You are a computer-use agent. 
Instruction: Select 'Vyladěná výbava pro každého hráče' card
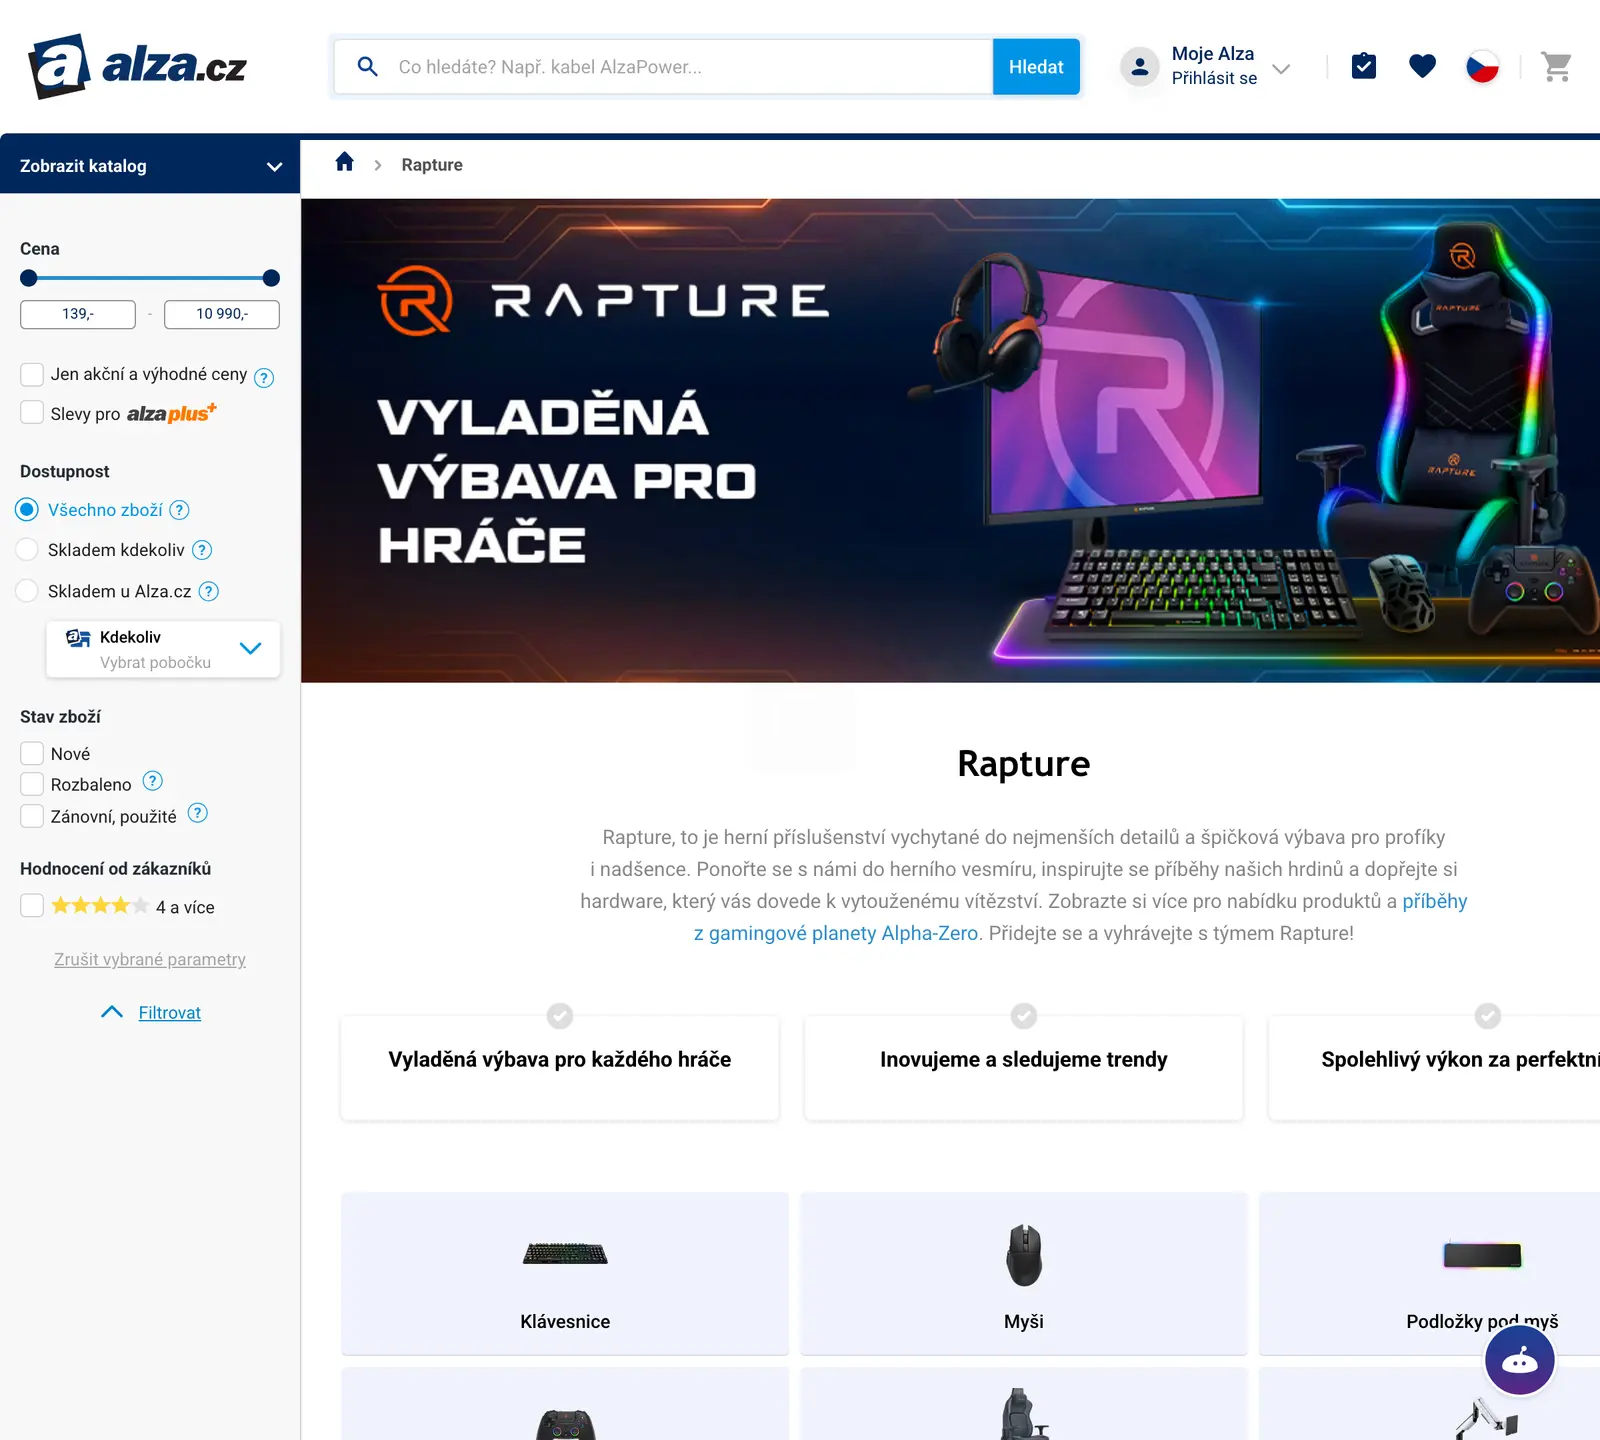pos(560,1068)
